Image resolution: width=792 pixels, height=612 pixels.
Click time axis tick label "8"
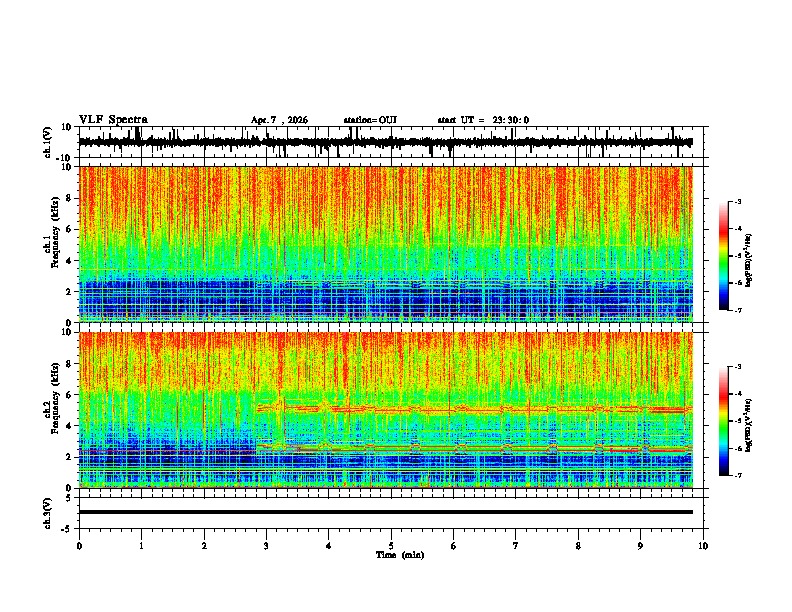(578, 546)
